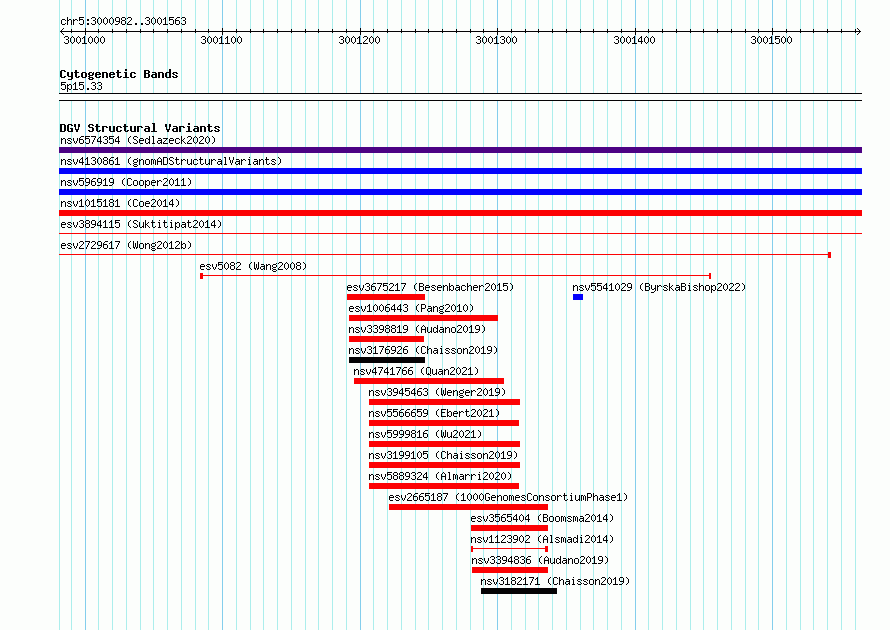Click nsv3176926 (Chaisson2019) label
Screen dimensions: 890x630
423,350
